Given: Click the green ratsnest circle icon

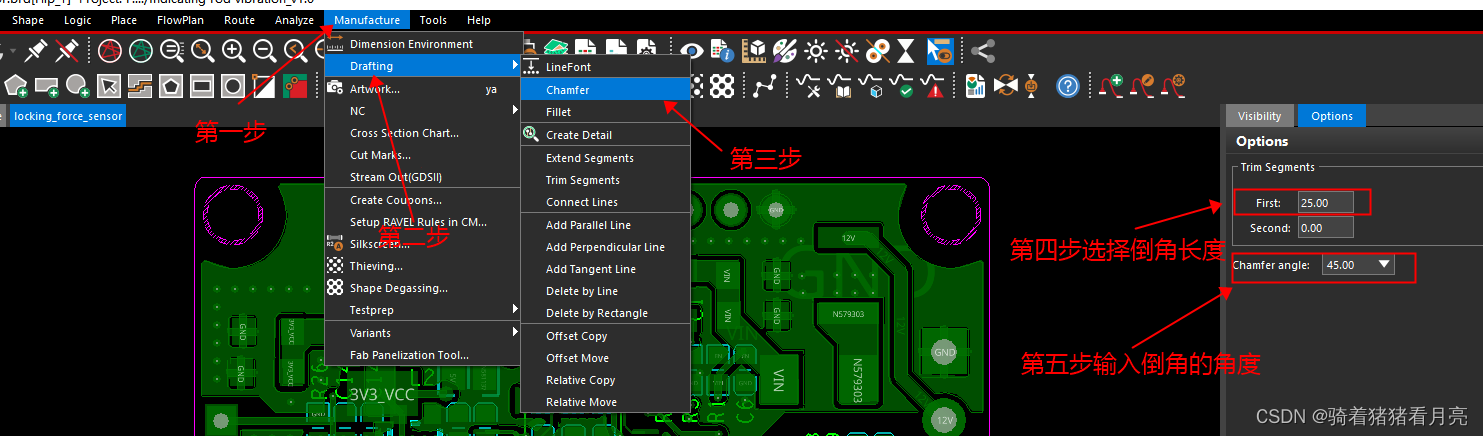Looking at the screenshot, I should (141, 49).
